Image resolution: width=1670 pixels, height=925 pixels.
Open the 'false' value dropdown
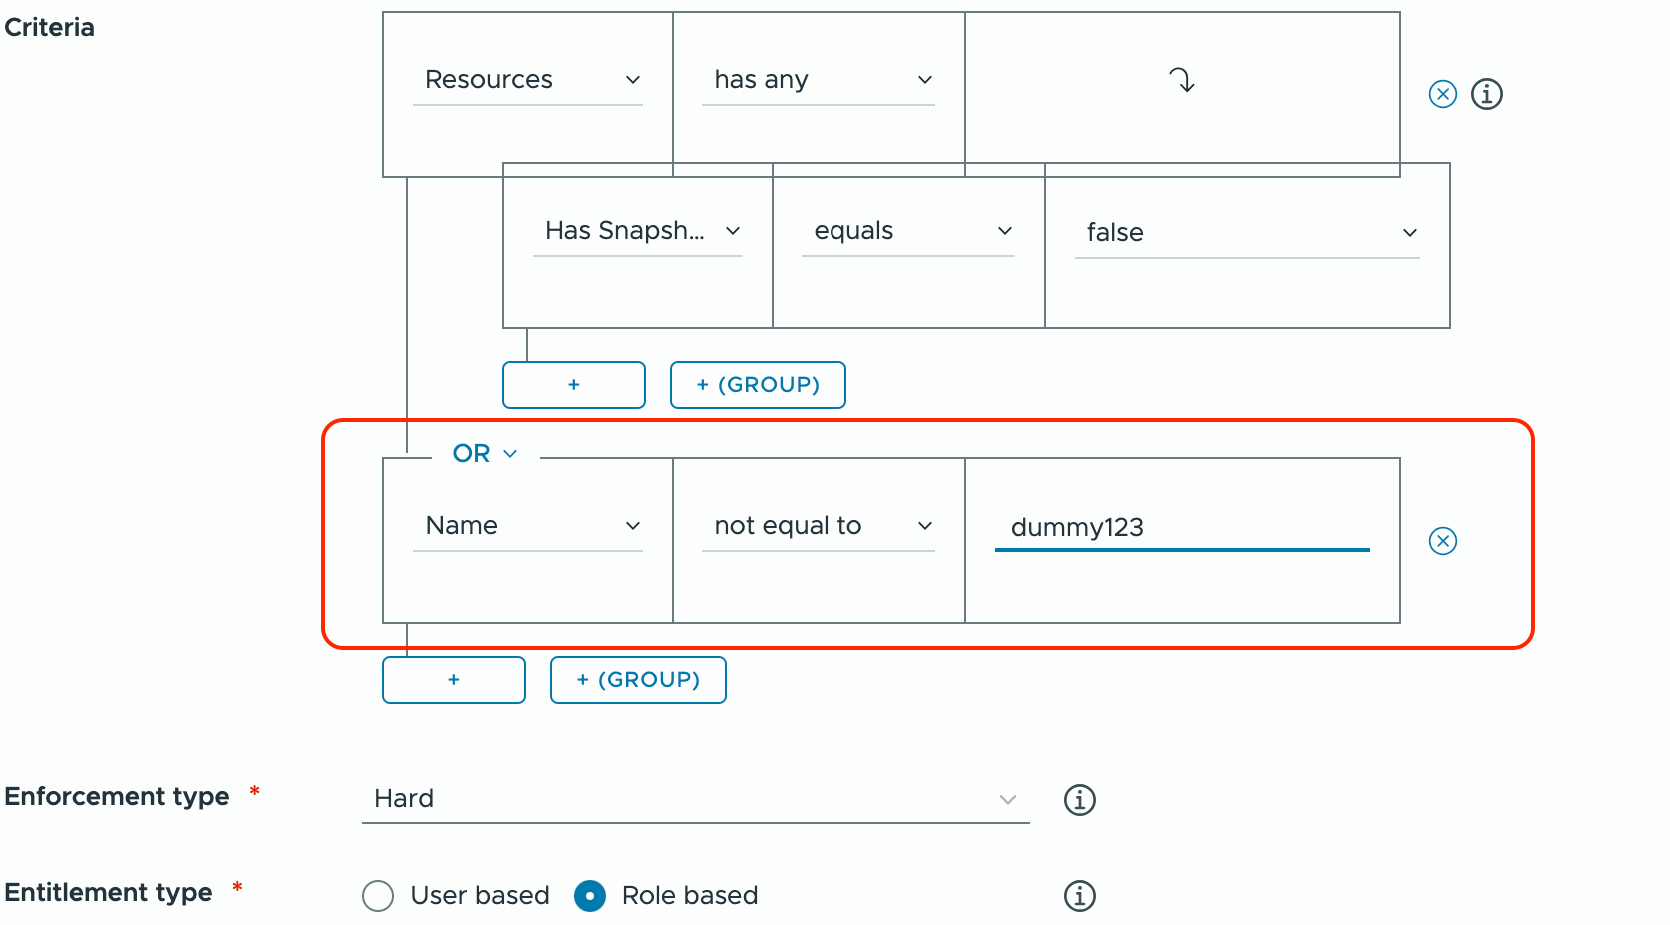[1247, 233]
